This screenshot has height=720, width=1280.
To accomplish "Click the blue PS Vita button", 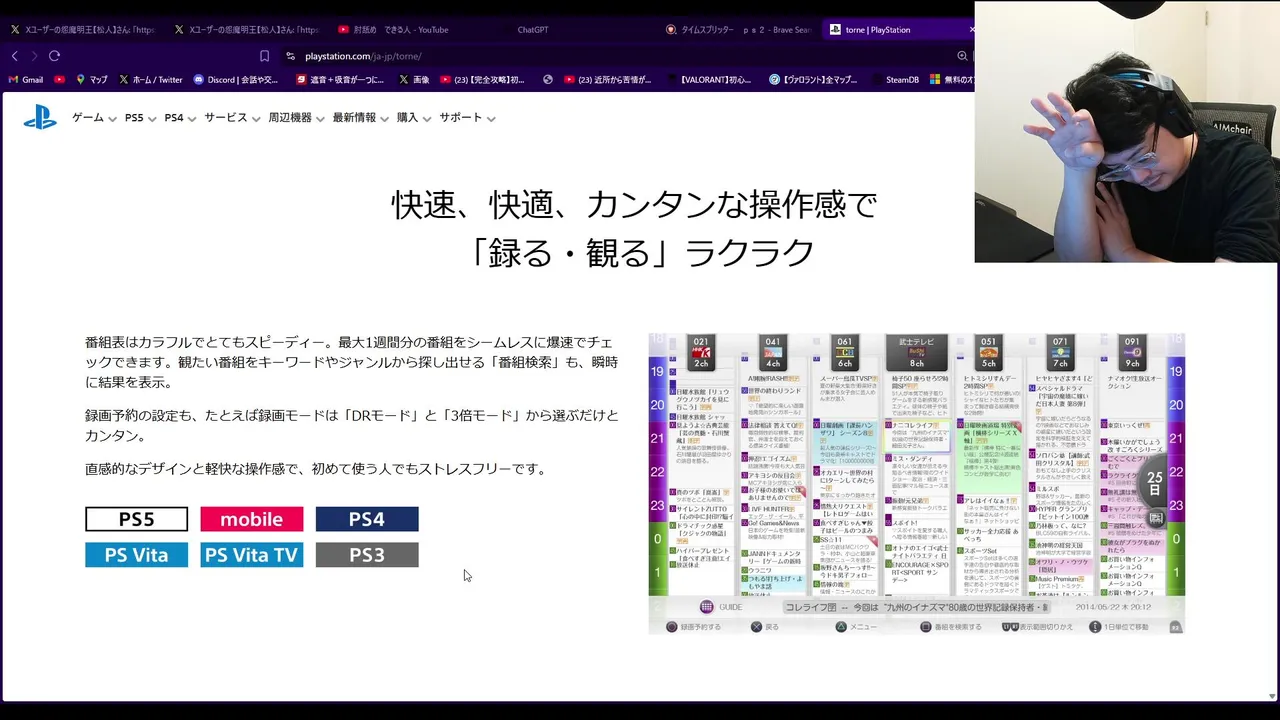I will point(136,555).
